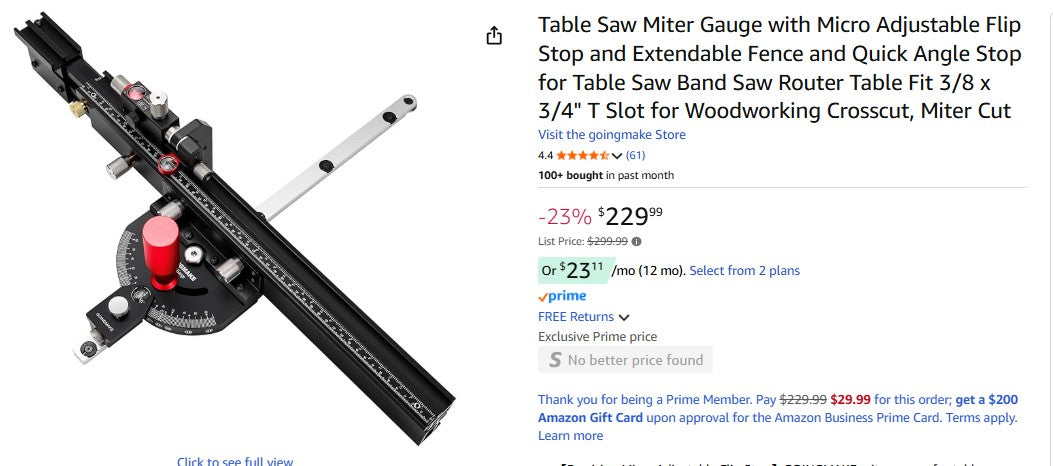The width and height of the screenshot is (1053, 466).
Task: Open the miter gauge product image
Action: click(230, 230)
